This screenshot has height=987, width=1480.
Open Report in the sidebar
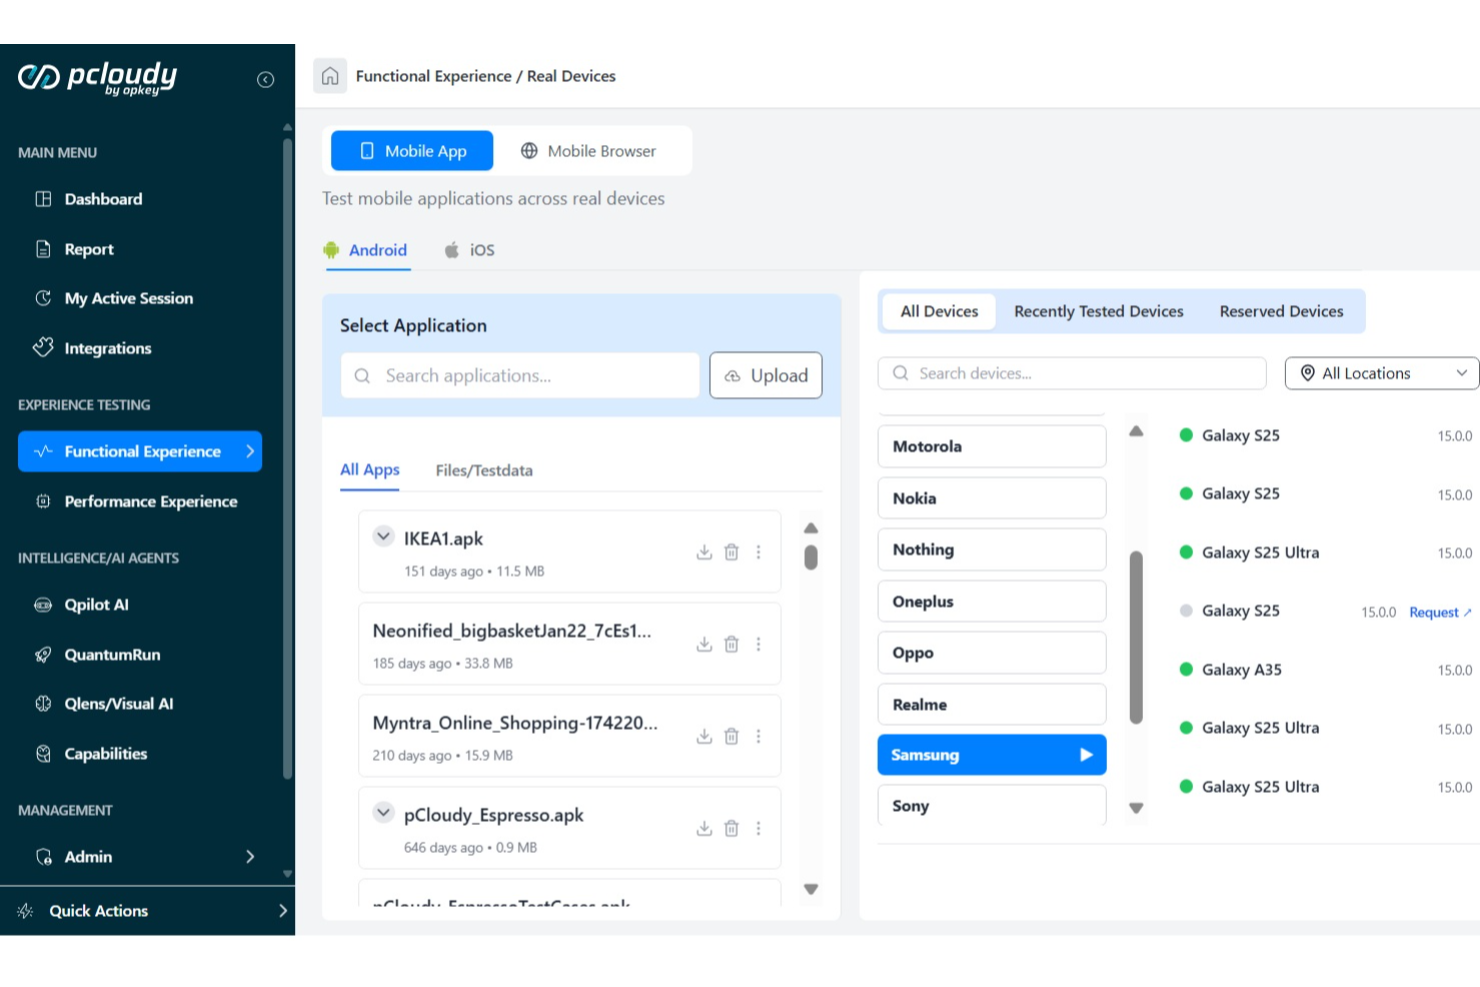click(89, 249)
